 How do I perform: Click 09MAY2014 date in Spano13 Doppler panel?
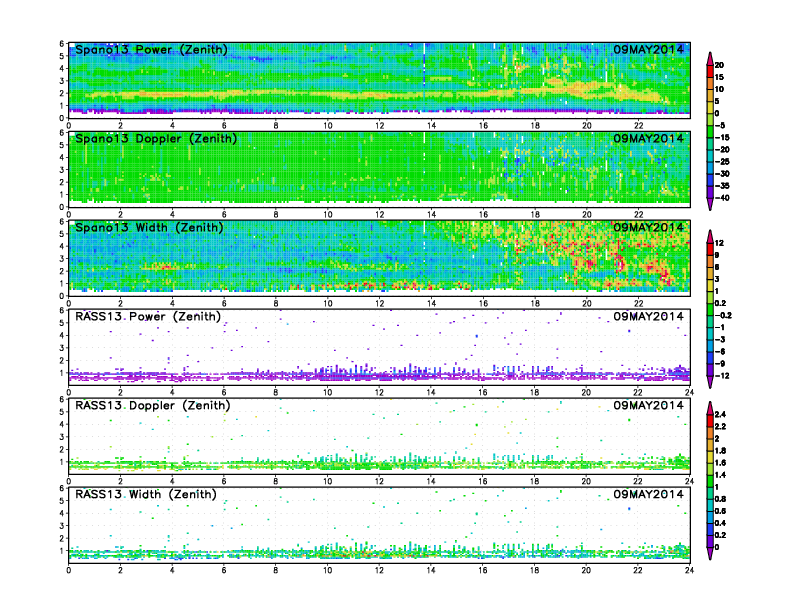click(x=649, y=138)
